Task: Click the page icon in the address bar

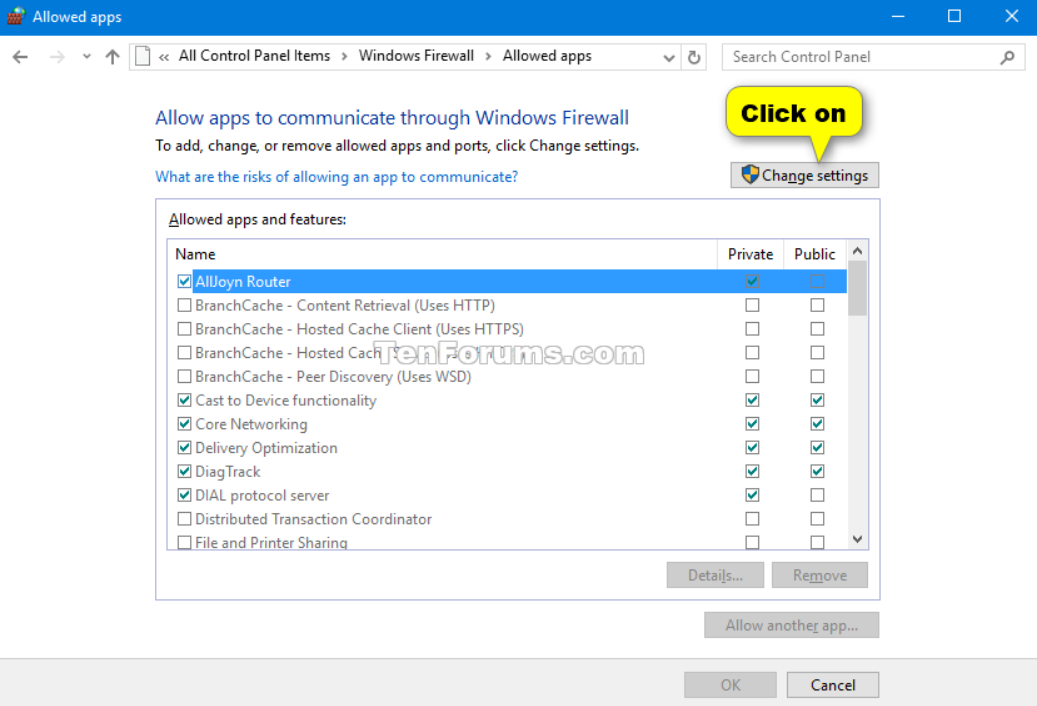Action: click(141, 56)
